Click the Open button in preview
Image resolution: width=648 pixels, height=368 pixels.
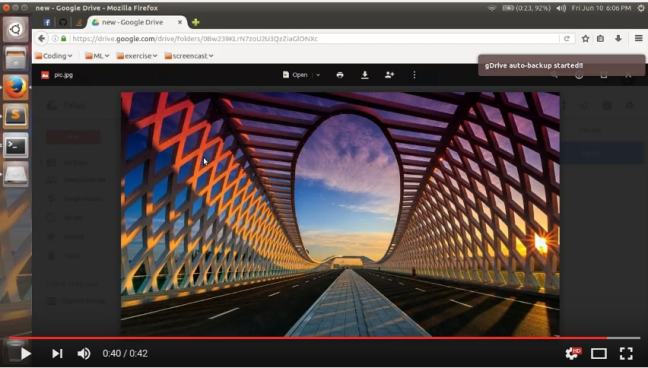(295, 75)
